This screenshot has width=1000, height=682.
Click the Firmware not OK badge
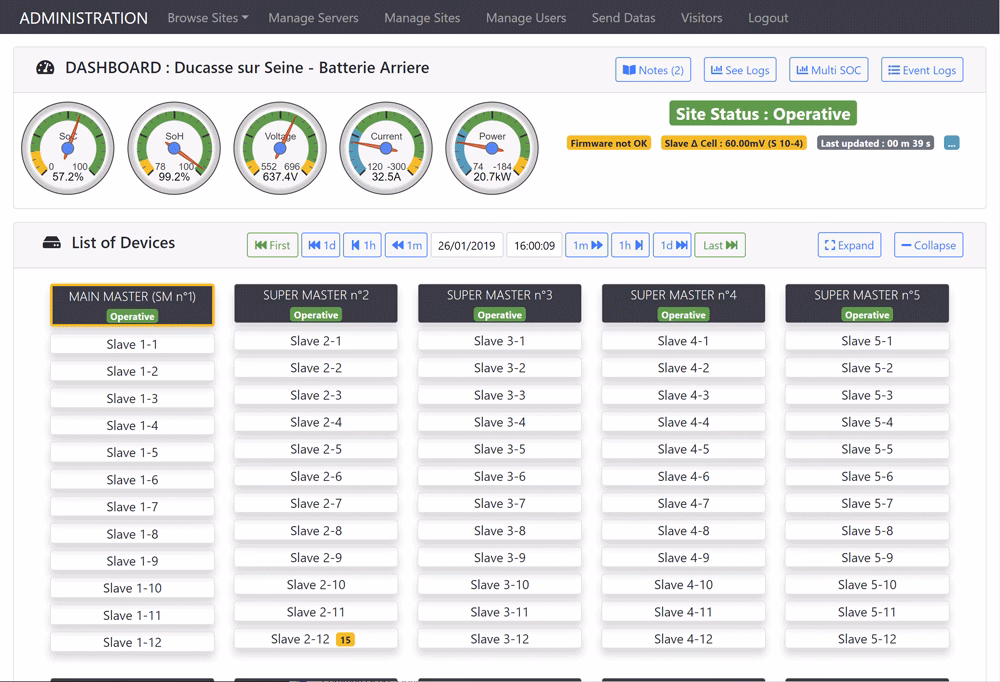[609, 143]
